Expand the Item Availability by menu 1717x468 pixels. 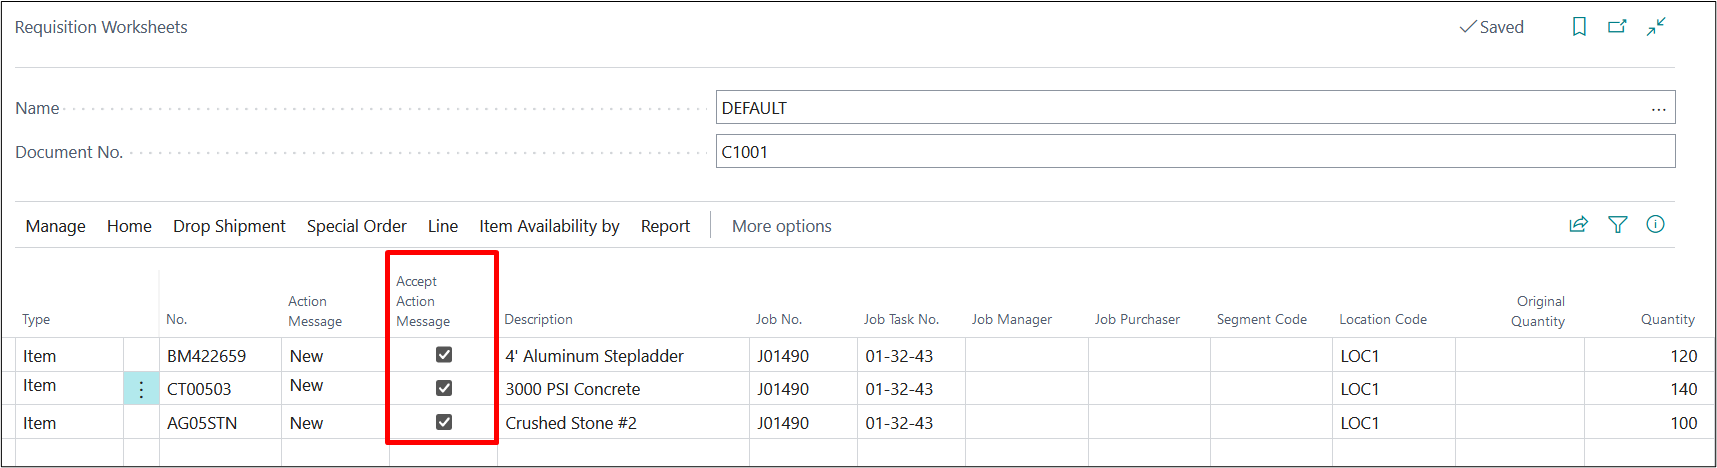point(549,226)
